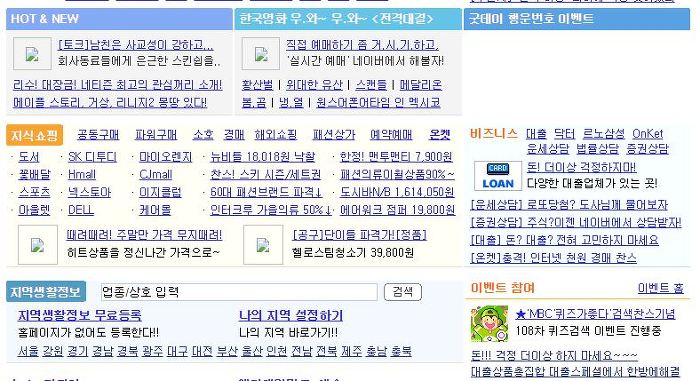The width and height of the screenshot is (700, 381).
Task: Open the 에어워크 점퍼 19,800원 deal
Action: 397,210
